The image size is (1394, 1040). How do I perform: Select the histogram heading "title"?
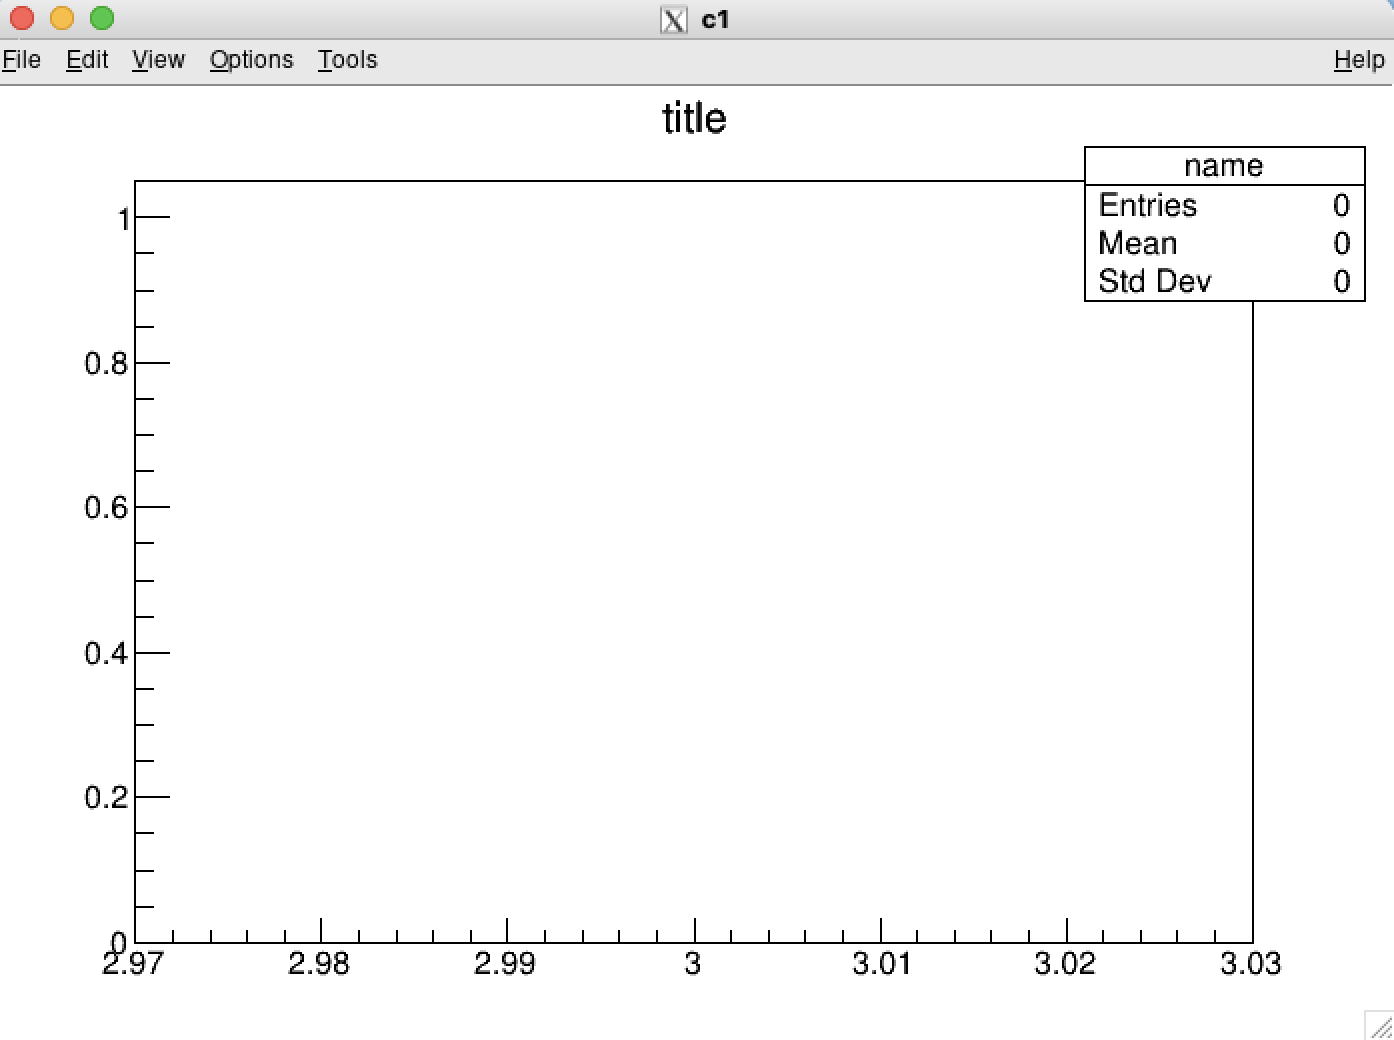[x=694, y=119]
